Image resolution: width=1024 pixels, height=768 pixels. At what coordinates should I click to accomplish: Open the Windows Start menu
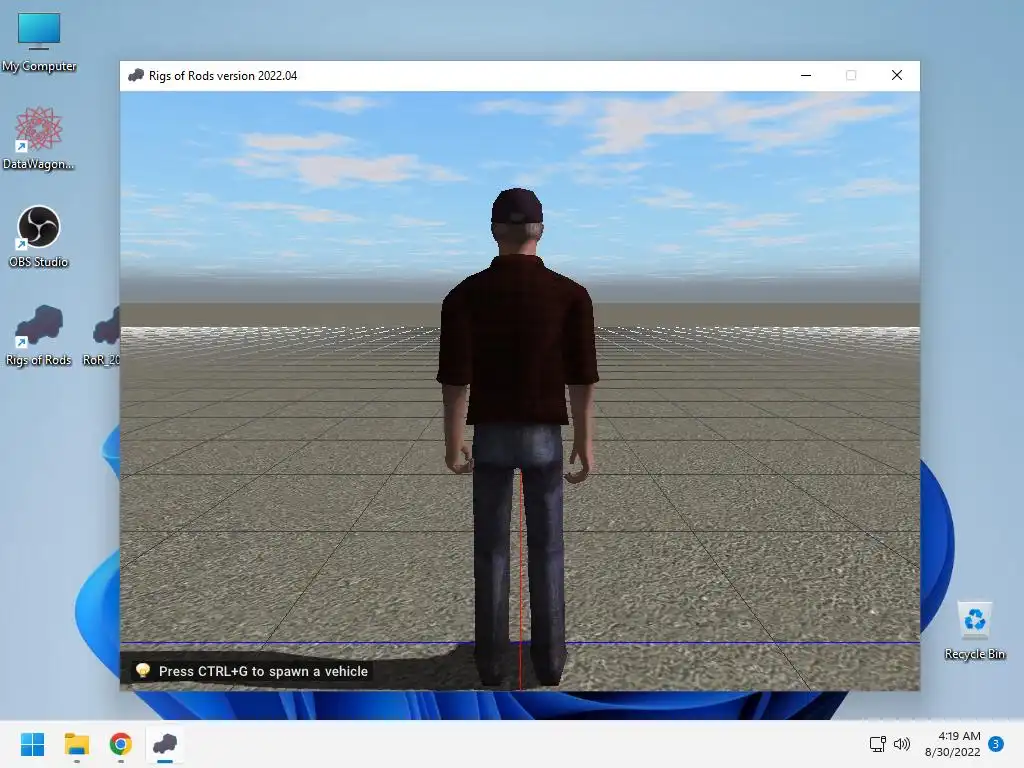[x=32, y=744]
